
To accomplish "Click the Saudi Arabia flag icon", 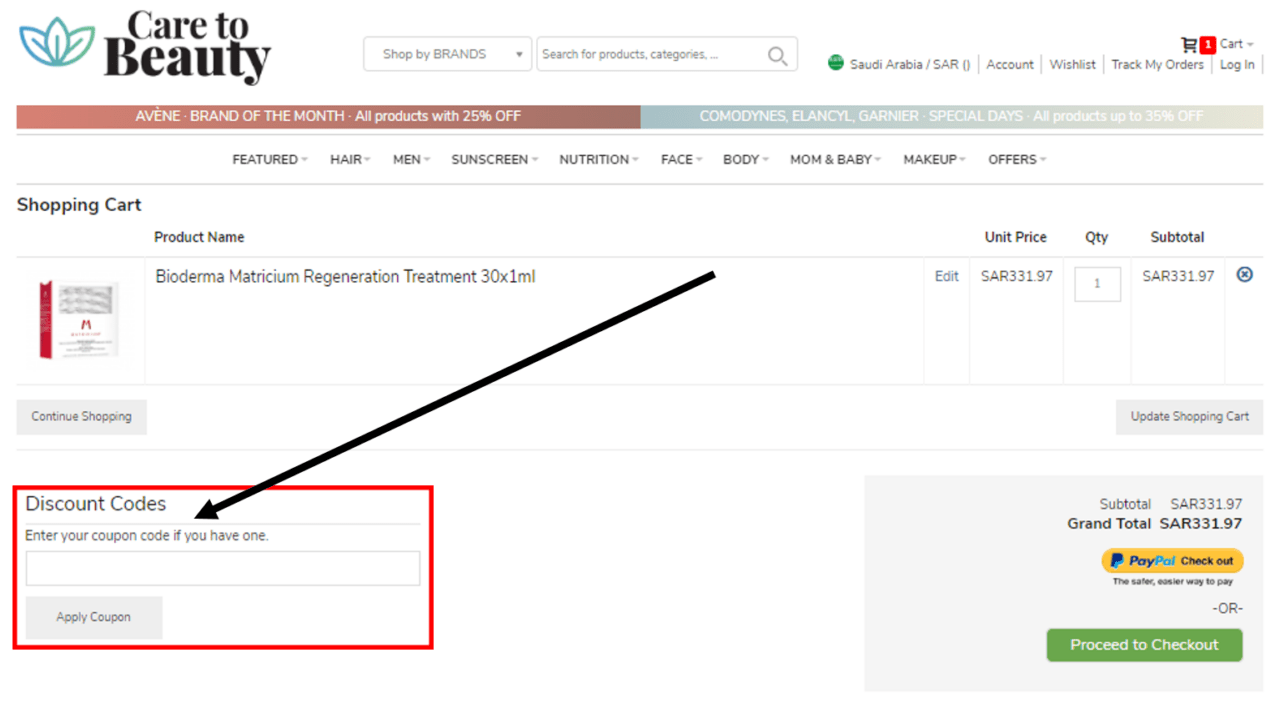I will click(x=836, y=63).
